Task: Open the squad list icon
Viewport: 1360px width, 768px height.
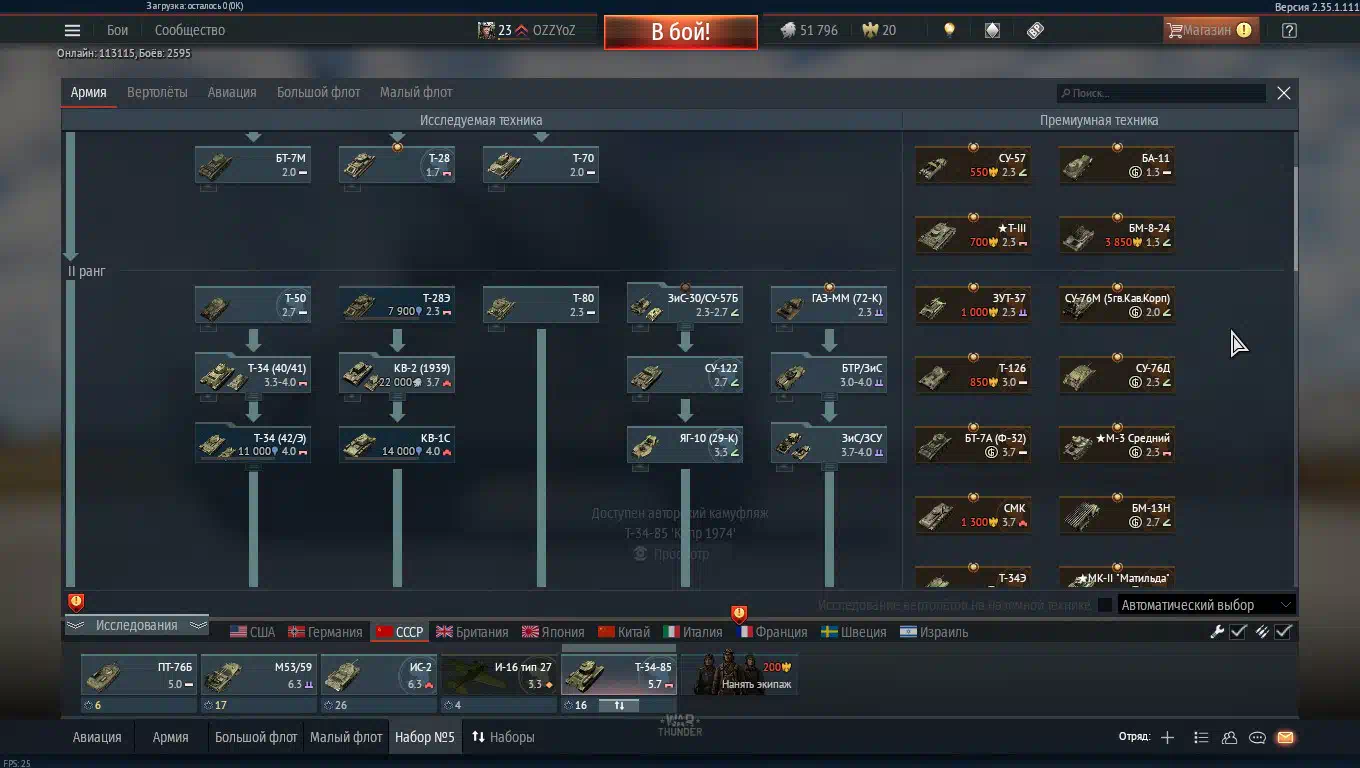Action: pyautogui.click(x=1201, y=737)
